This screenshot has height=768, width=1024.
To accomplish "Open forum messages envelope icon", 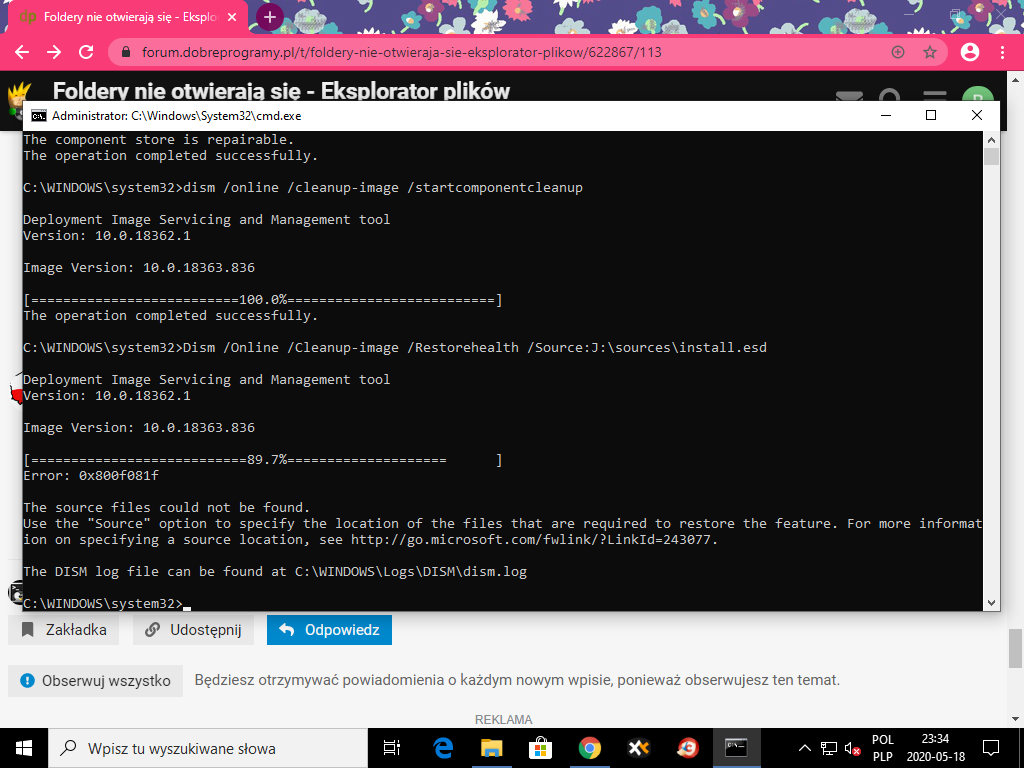I will coord(849,97).
